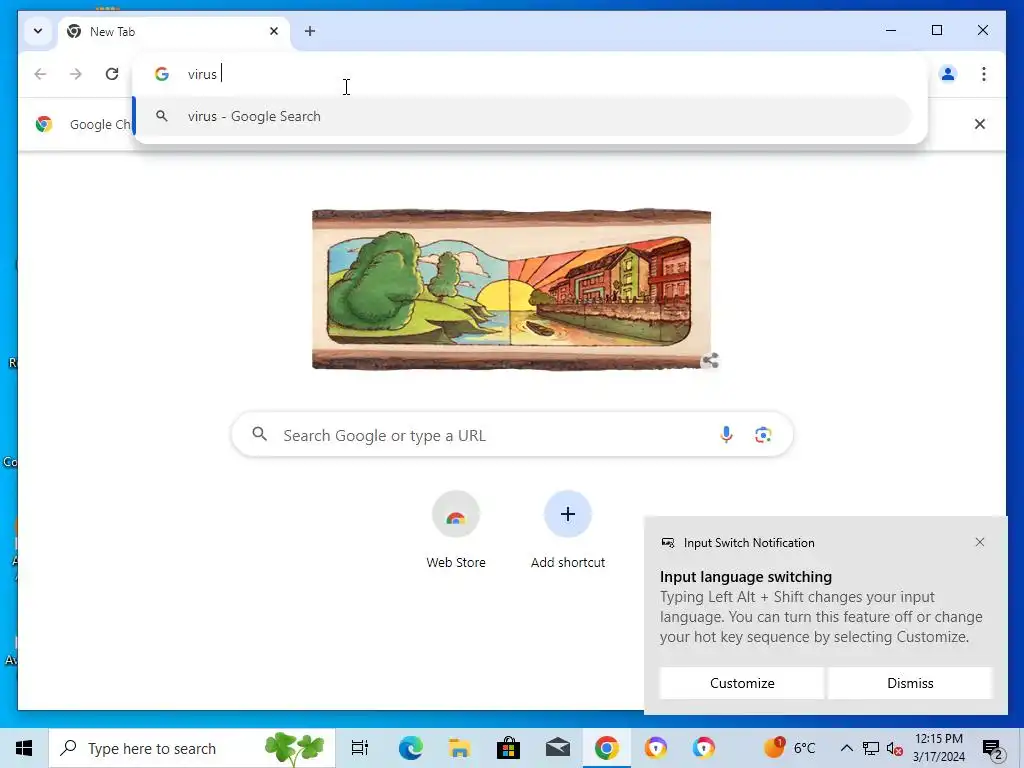This screenshot has width=1024, height=768.
Task: Open Mail app from the taskbar
Action: click(x=558, y=748)
